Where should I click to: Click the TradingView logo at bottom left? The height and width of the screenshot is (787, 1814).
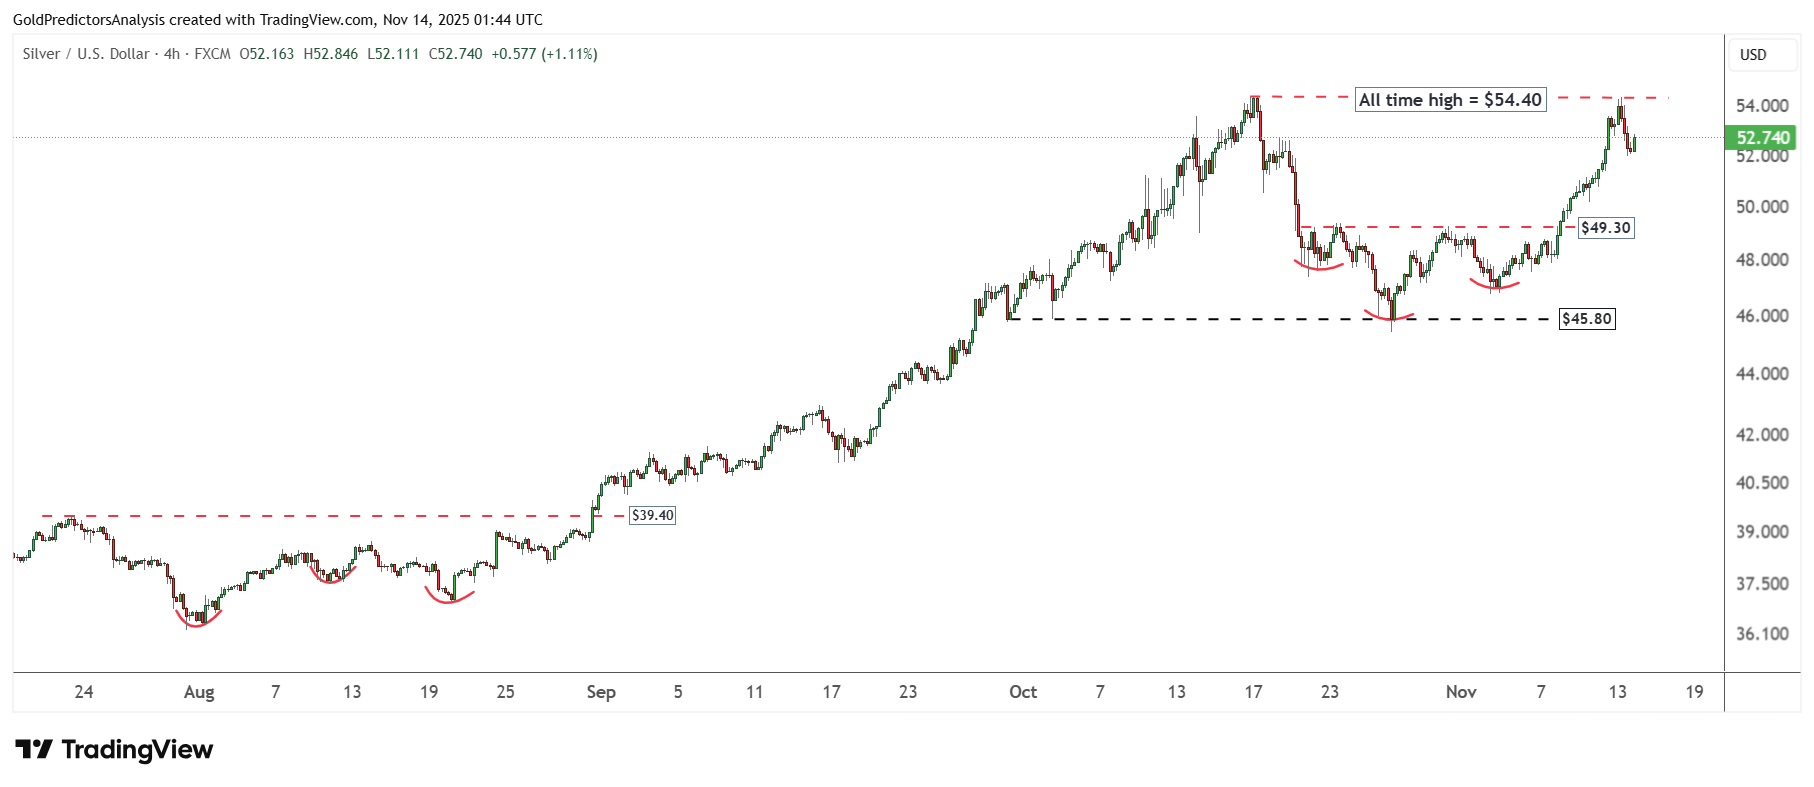coord(114,749)
